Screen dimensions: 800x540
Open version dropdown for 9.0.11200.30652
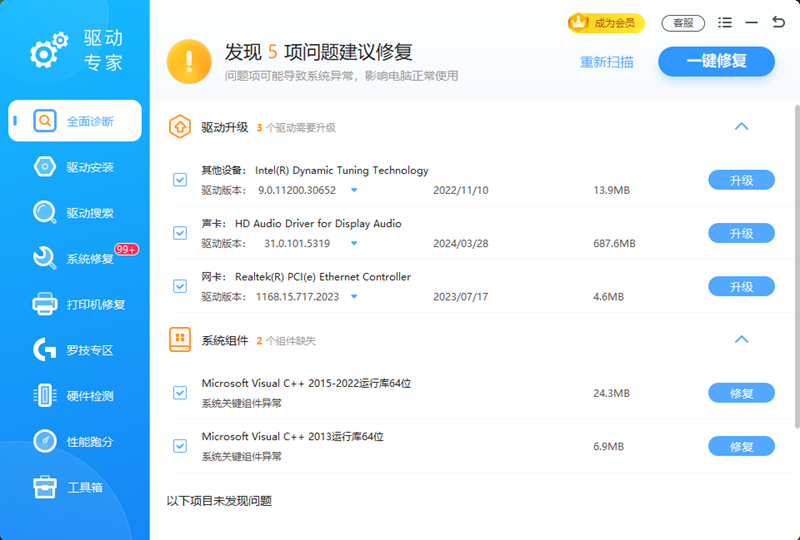(354, 190)
